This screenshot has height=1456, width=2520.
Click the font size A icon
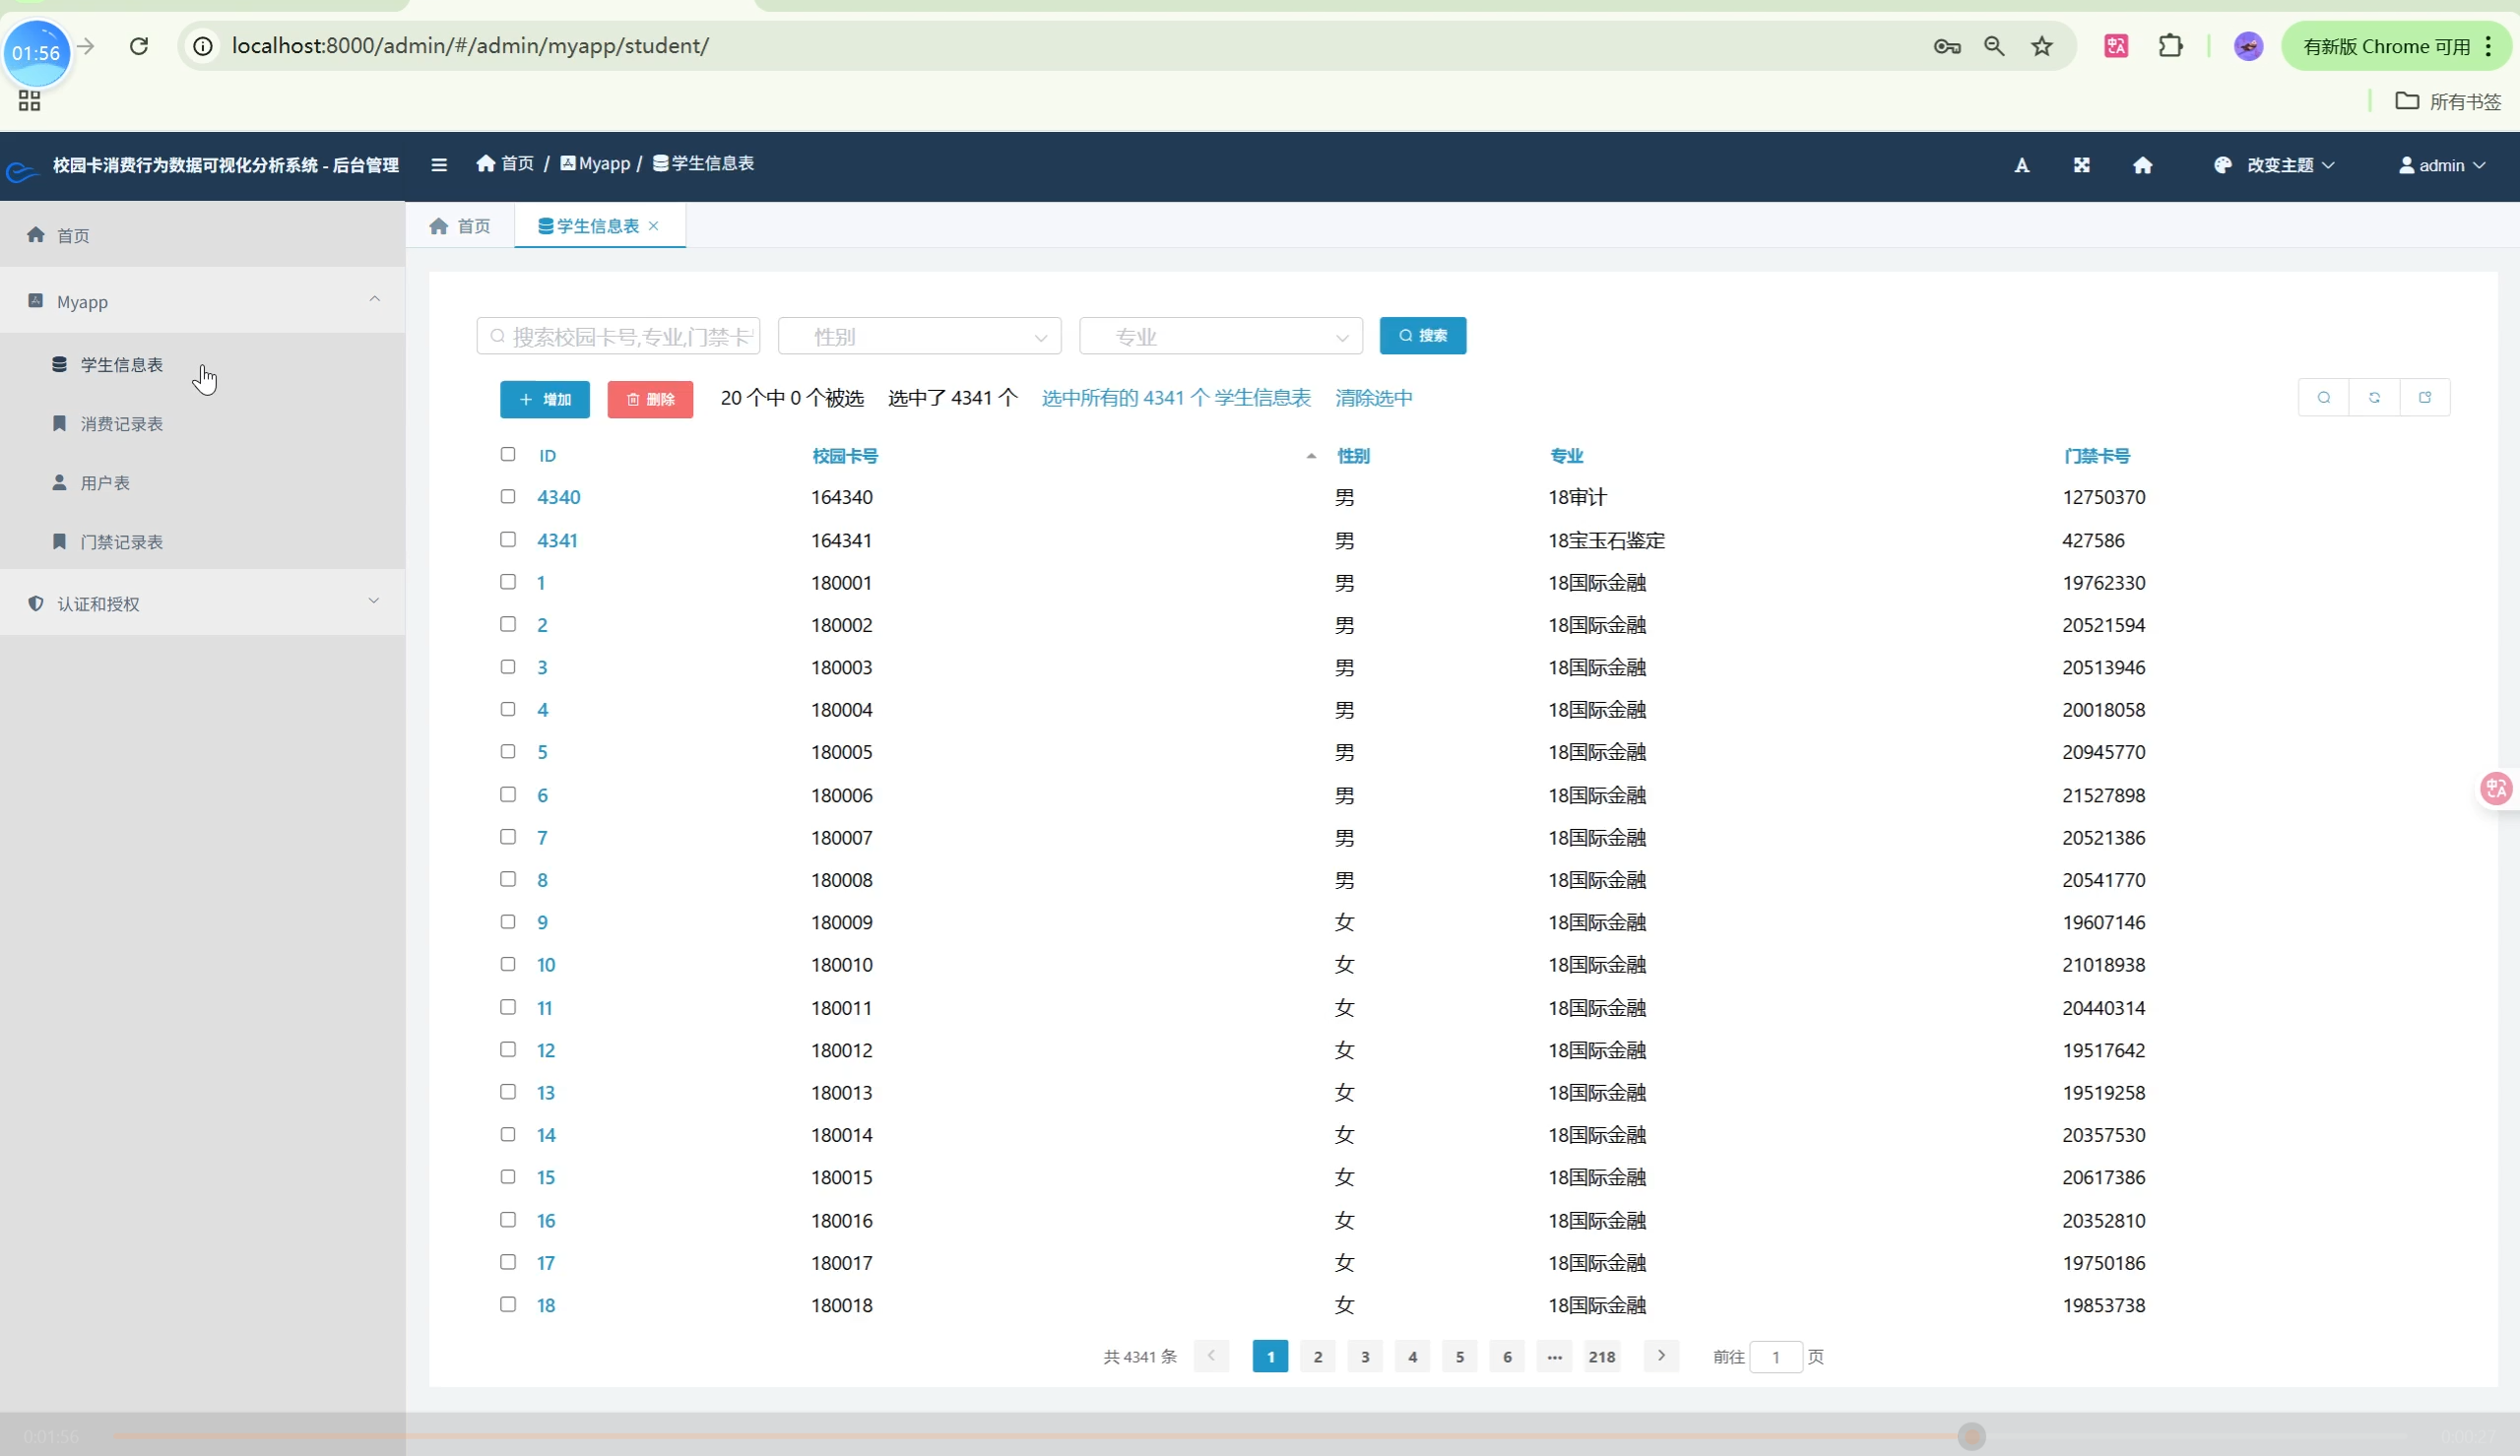click(2021, 166)
